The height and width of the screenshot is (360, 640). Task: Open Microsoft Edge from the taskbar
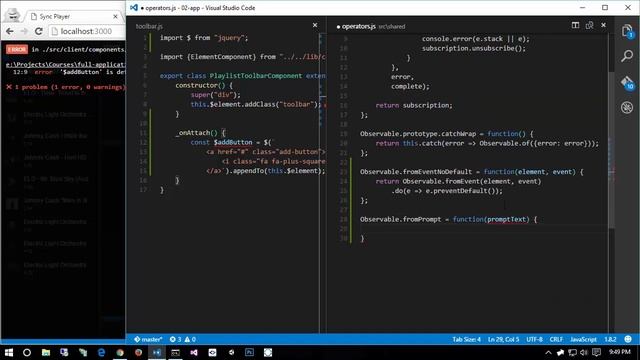click(x=101, y=352)
